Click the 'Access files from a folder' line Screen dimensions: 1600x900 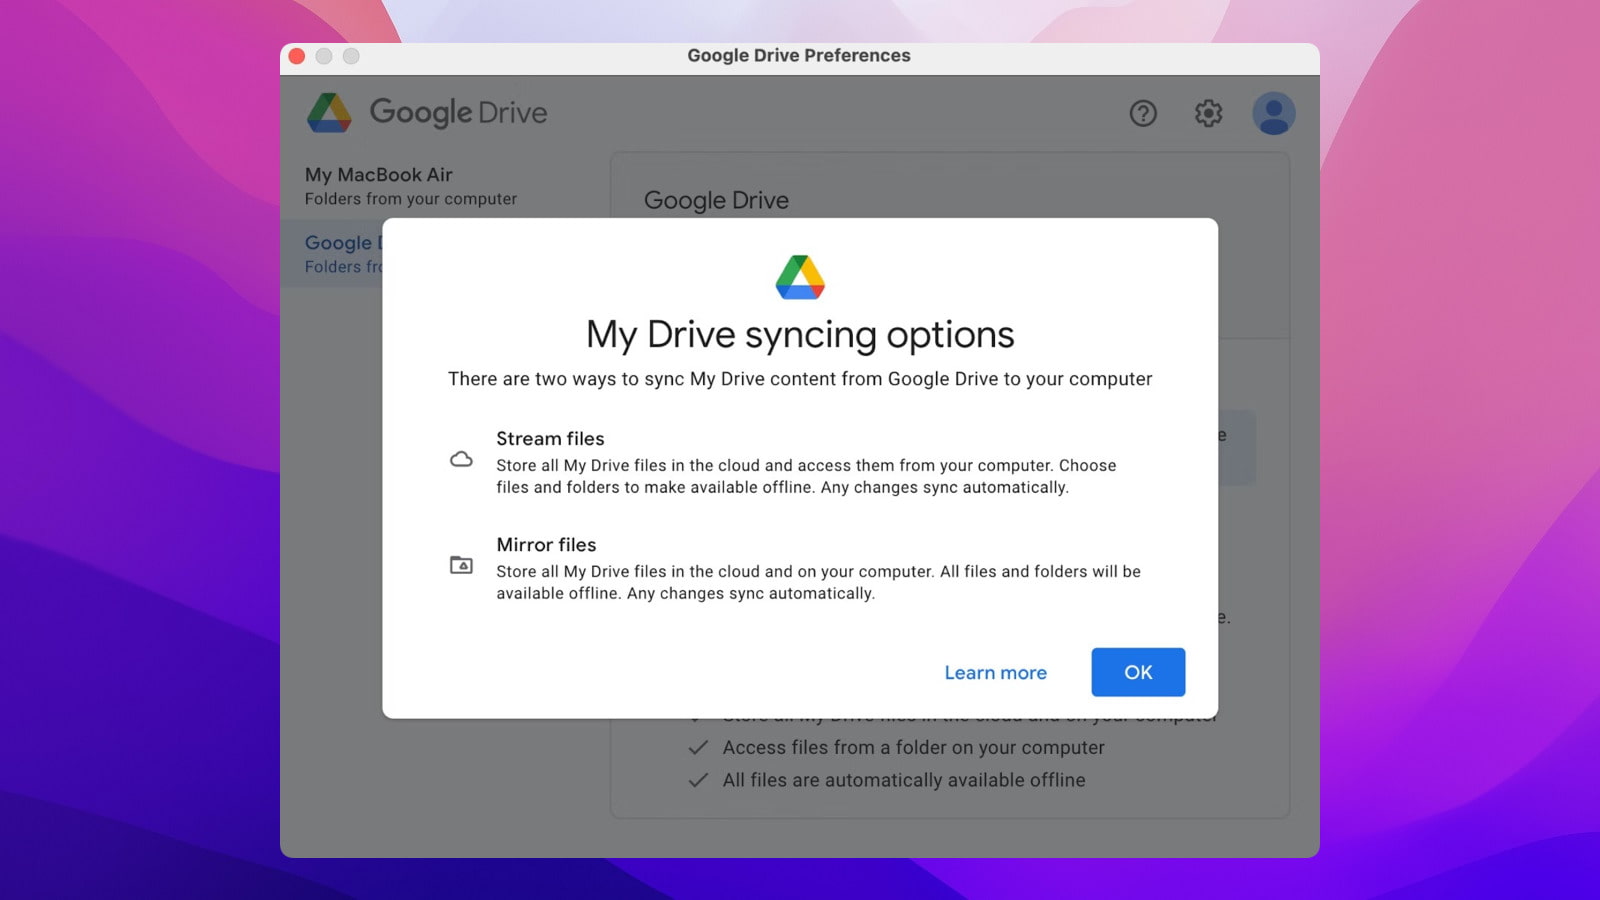[x=913, y=747]
